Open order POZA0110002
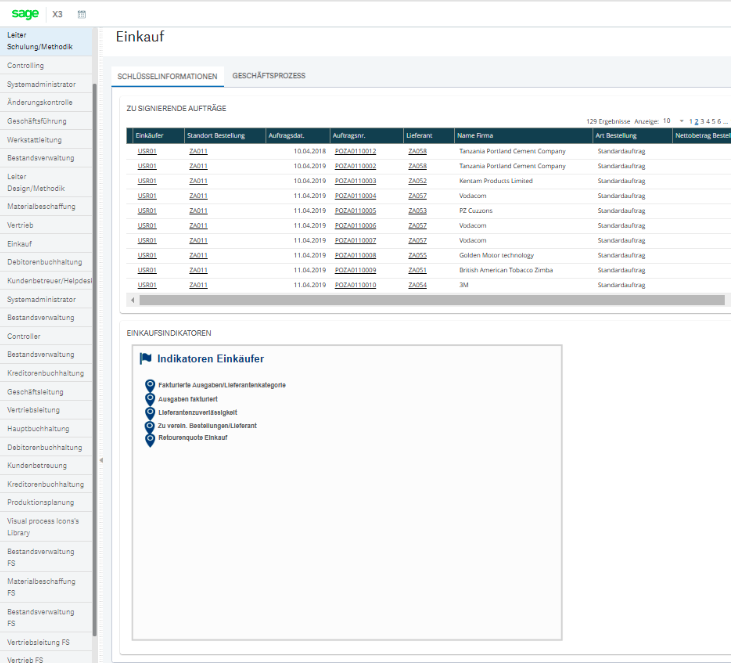Viewport: 731px width, 663px height. coord(355,166)
